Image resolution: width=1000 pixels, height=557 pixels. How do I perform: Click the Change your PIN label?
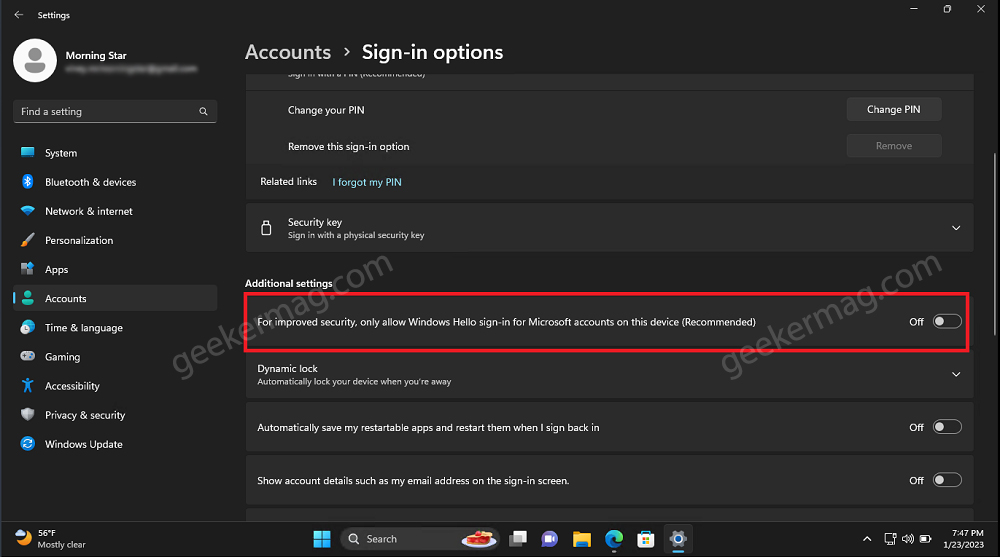[326, 110]
